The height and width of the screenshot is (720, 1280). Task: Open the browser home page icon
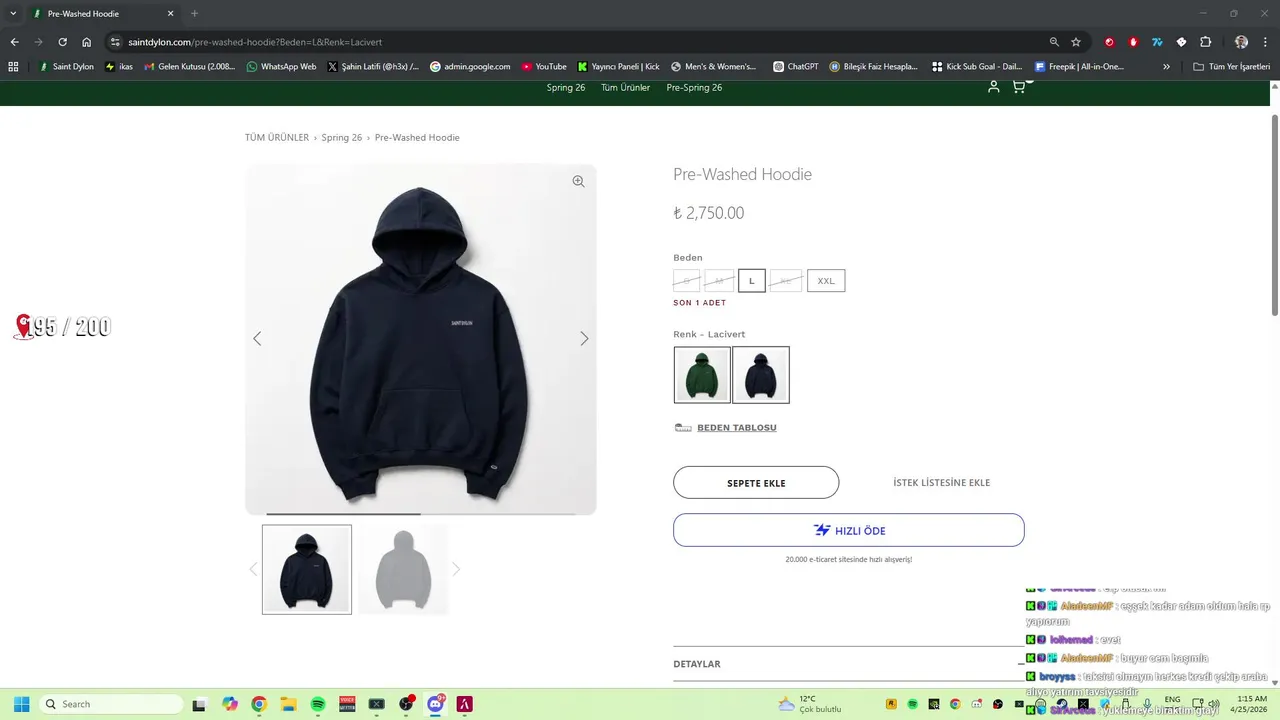pos(87,42)
